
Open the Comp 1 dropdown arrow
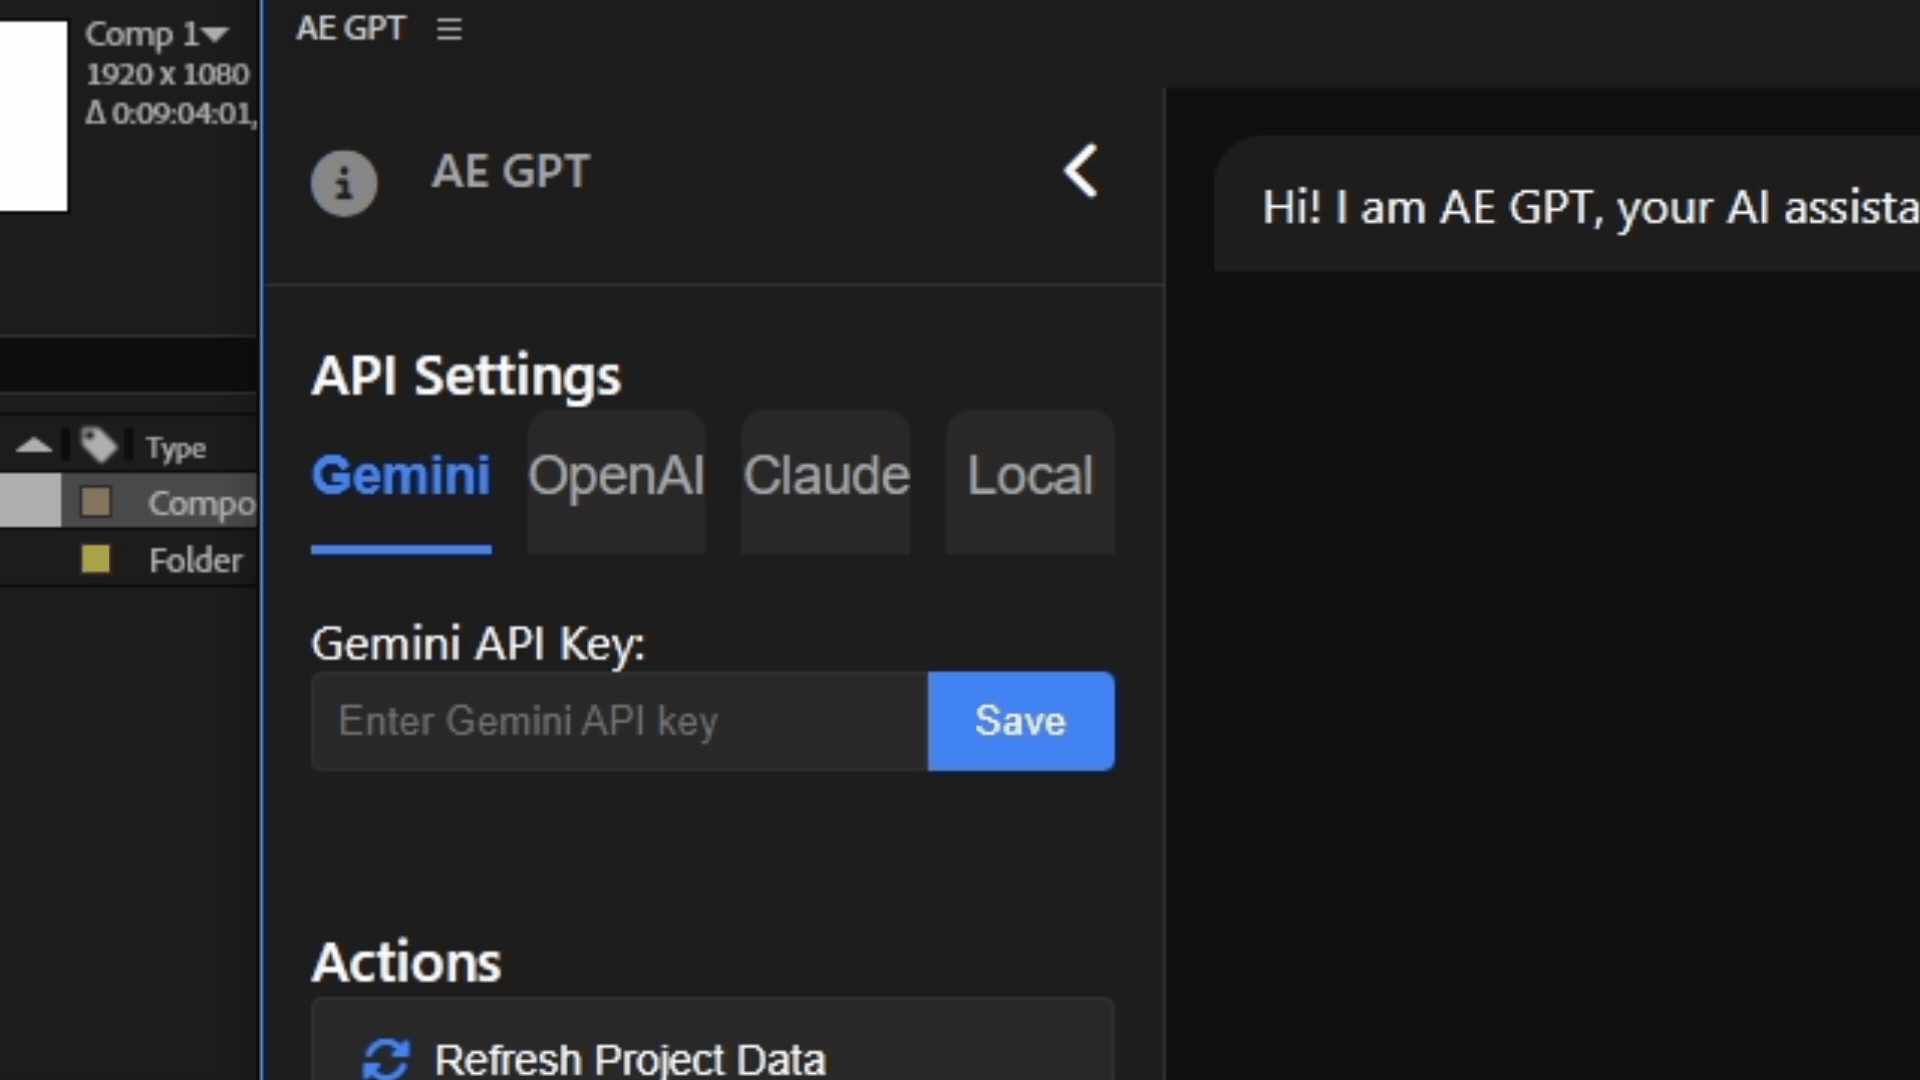pos(214,34)
